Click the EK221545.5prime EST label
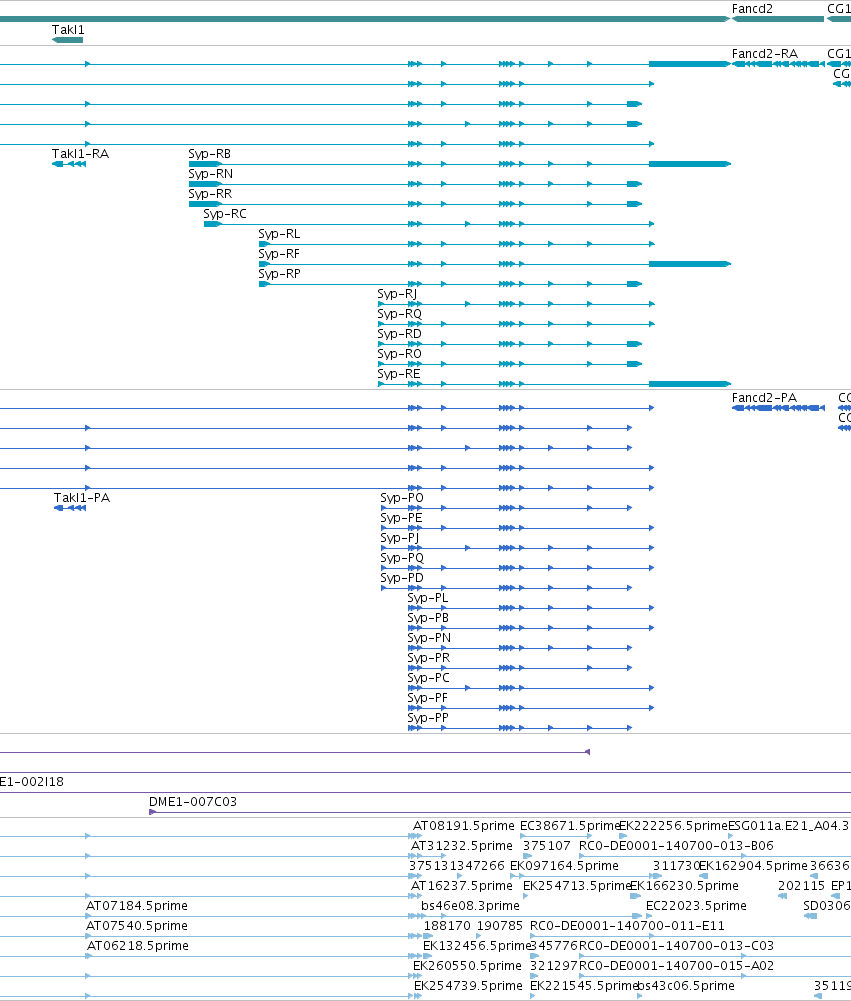The height and width of the screenshot is (1001, 851). pos(584,986)
